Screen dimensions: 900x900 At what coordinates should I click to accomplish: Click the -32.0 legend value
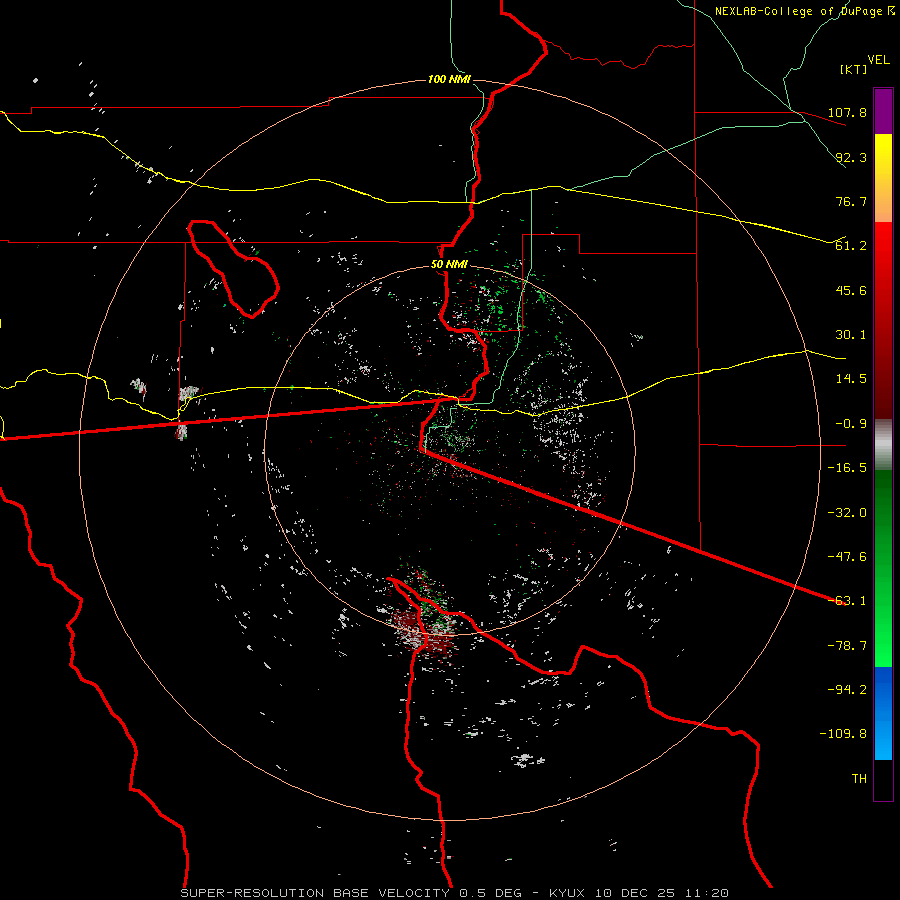pyautogui.click(x=847, y=513)
